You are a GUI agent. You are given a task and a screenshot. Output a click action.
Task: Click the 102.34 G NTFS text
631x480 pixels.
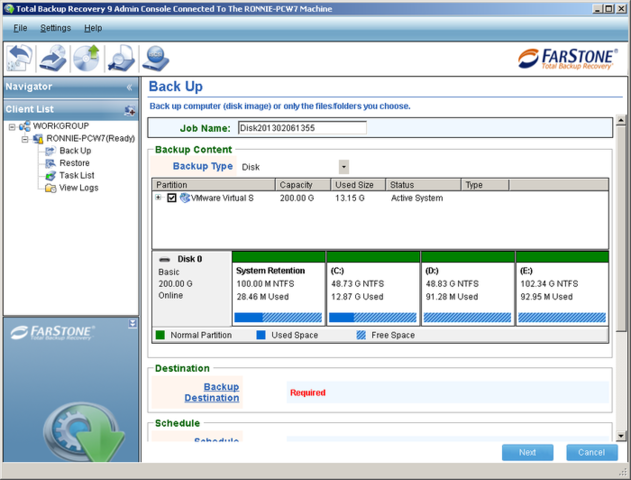[x=549, y=284]
